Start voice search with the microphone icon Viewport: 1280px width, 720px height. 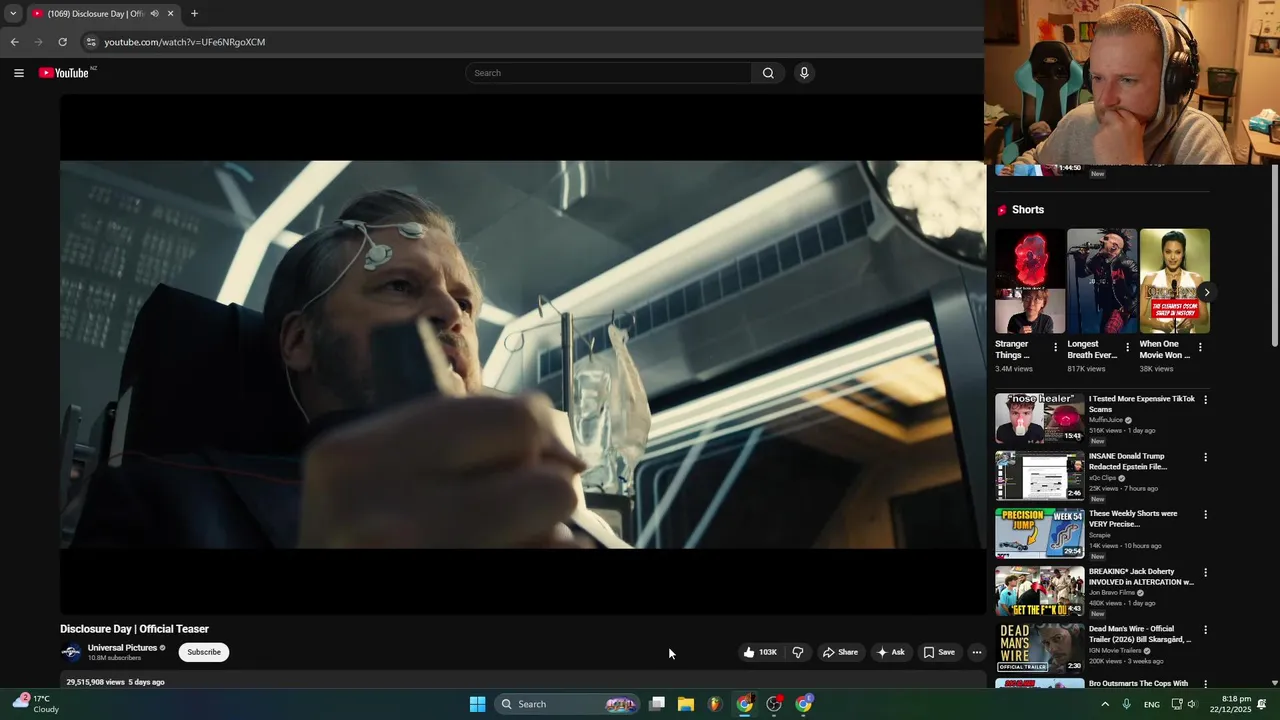803,73
